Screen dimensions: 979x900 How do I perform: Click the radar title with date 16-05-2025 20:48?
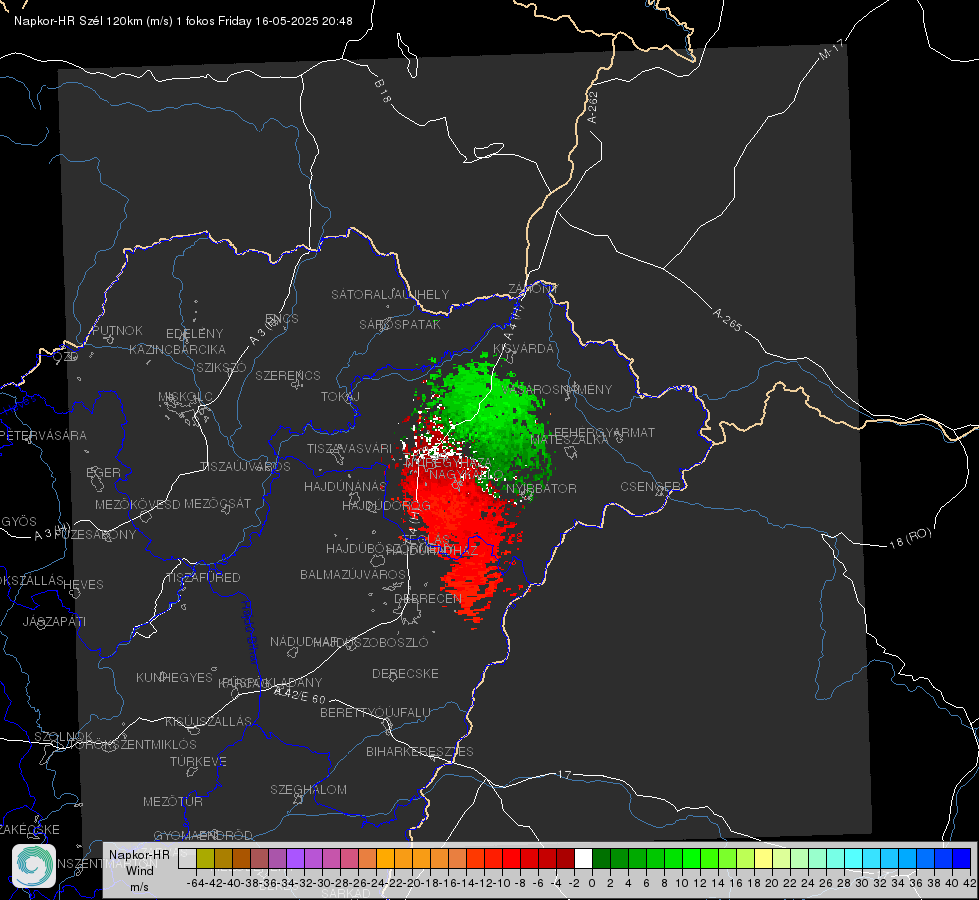(183, 21)
